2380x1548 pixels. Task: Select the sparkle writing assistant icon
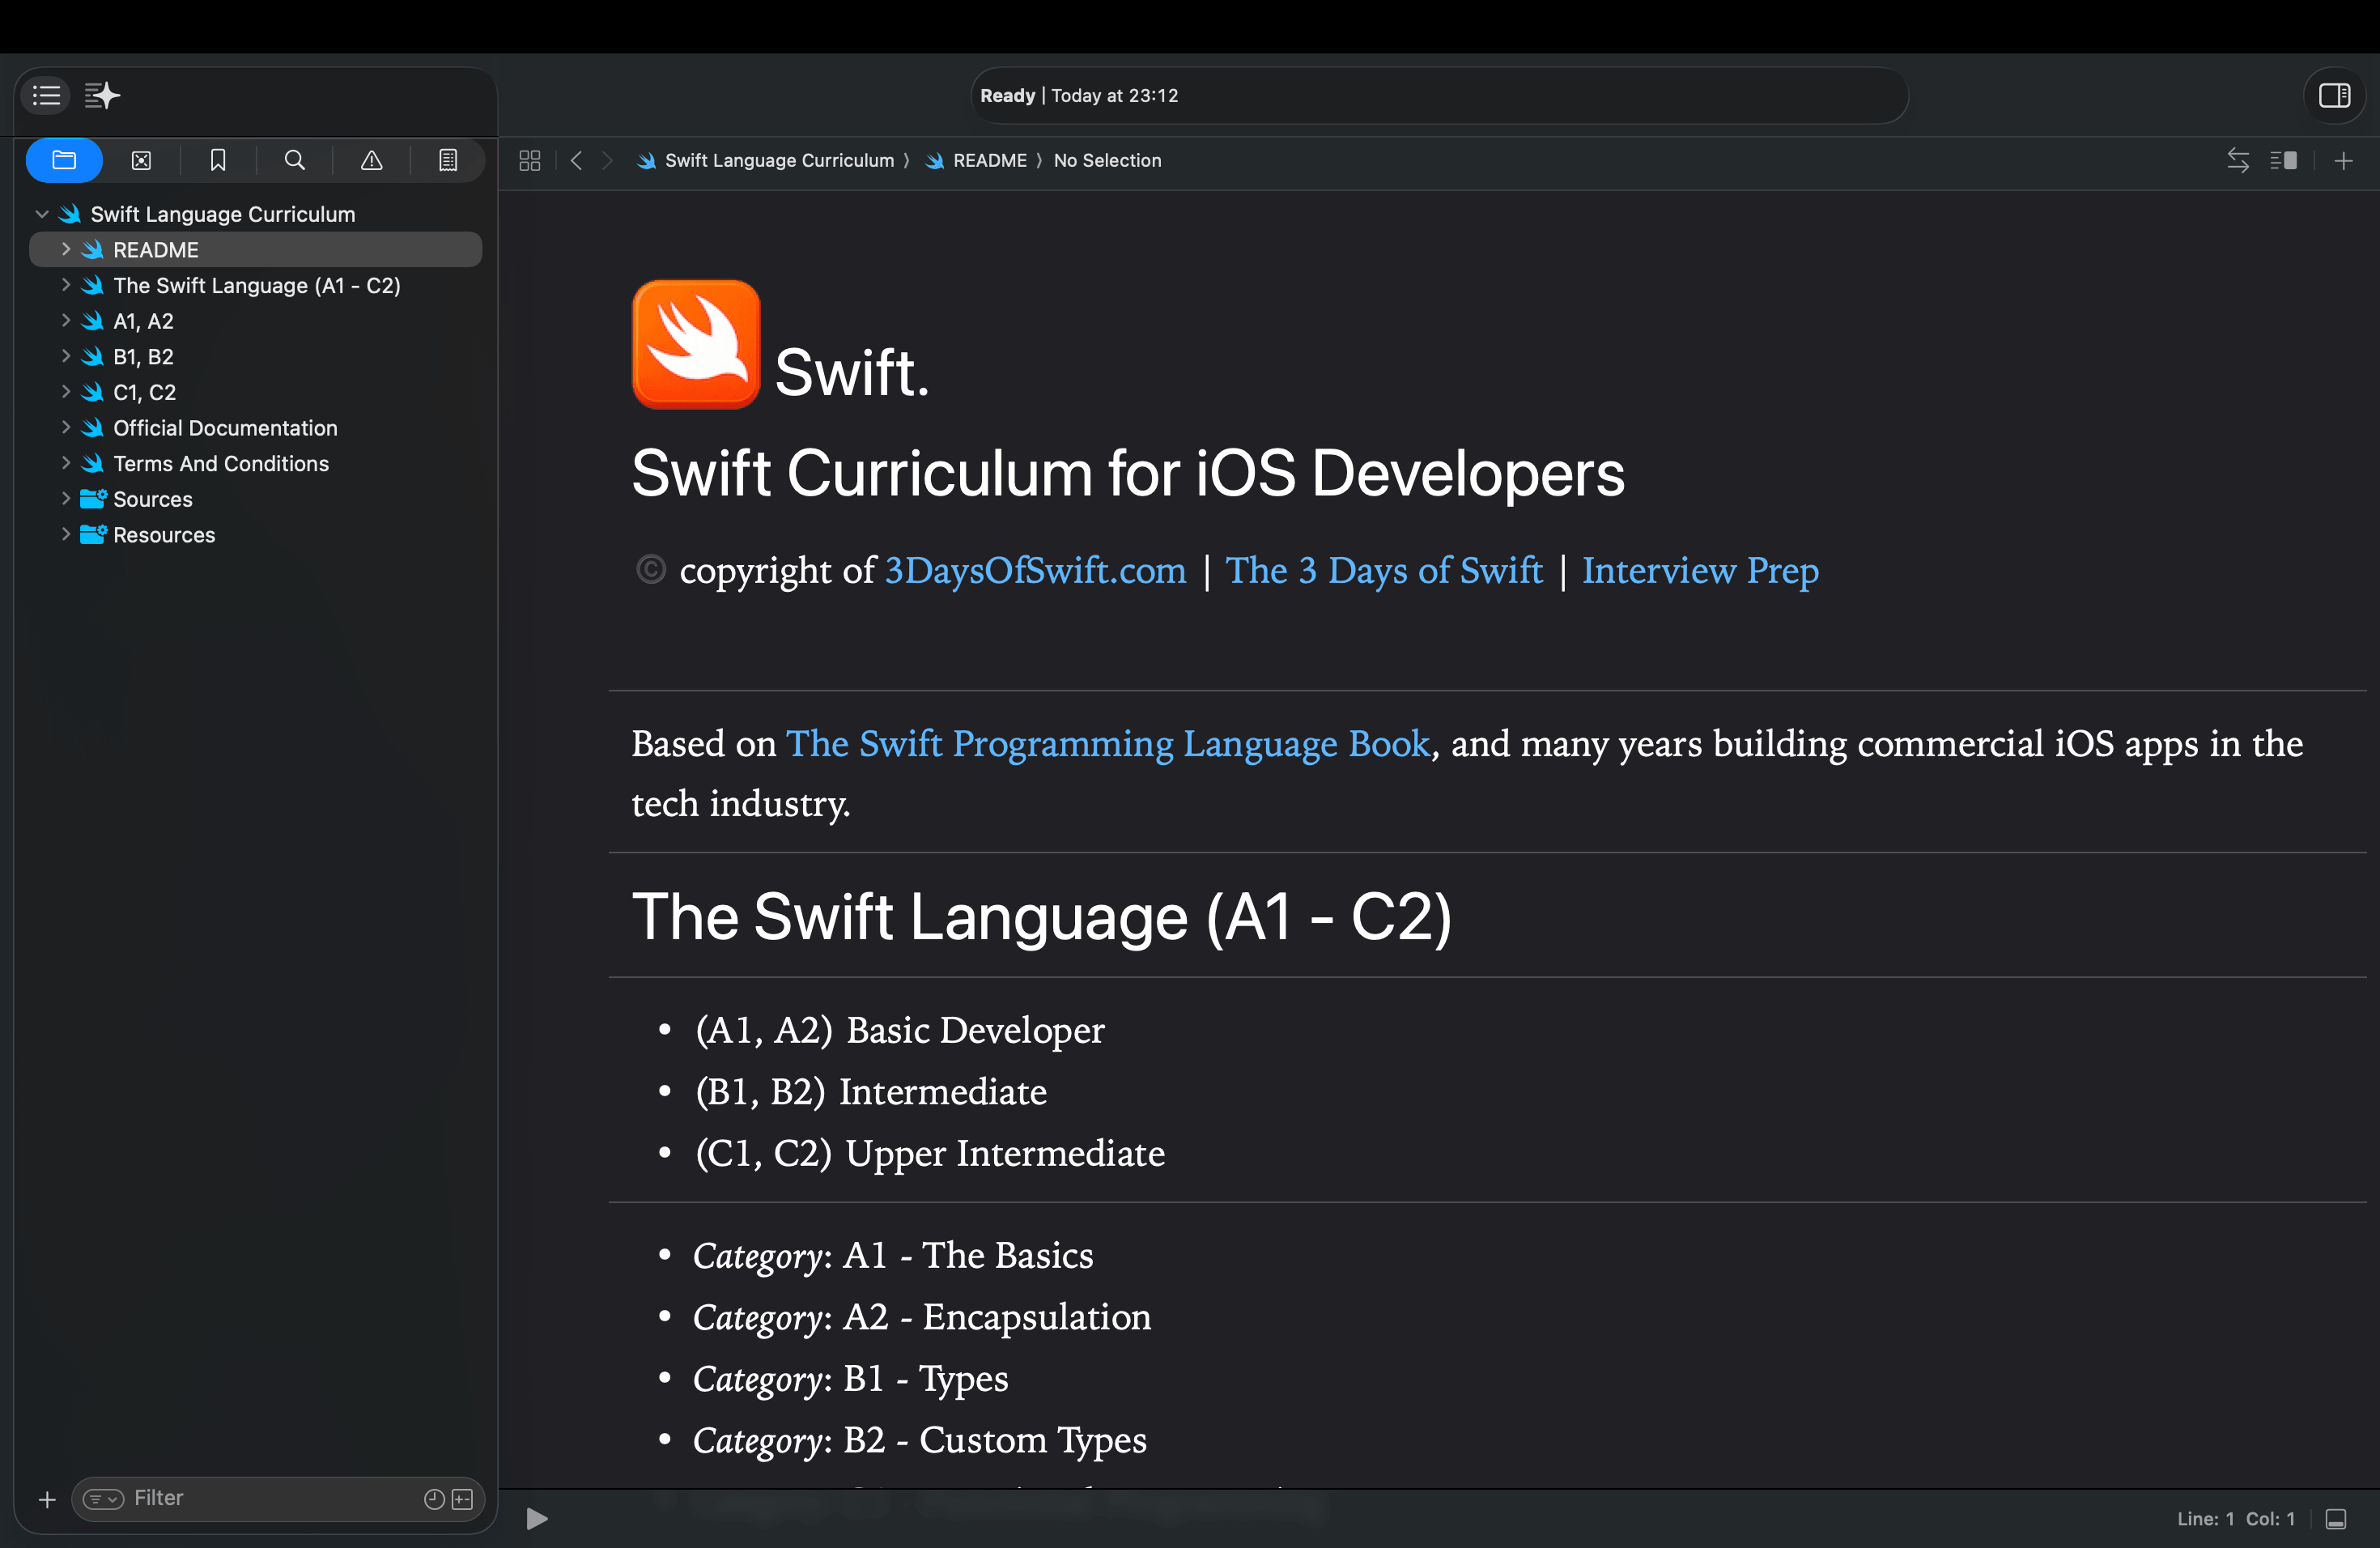[102, 95]
